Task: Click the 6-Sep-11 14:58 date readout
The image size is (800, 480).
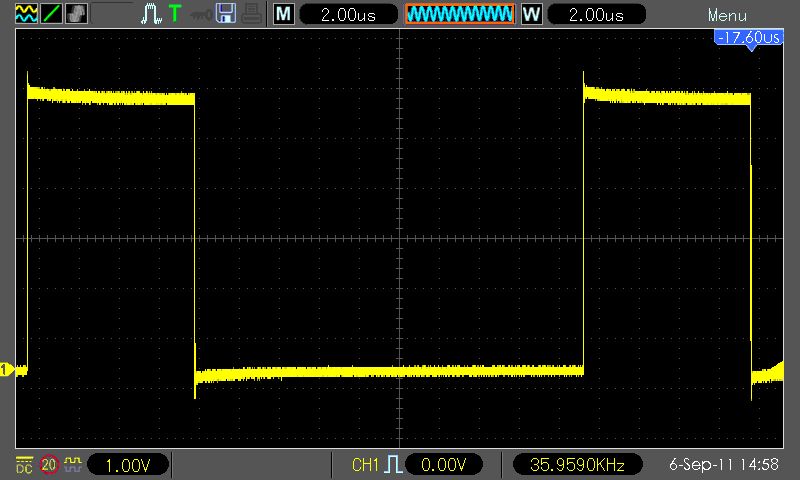Action: 723,465
